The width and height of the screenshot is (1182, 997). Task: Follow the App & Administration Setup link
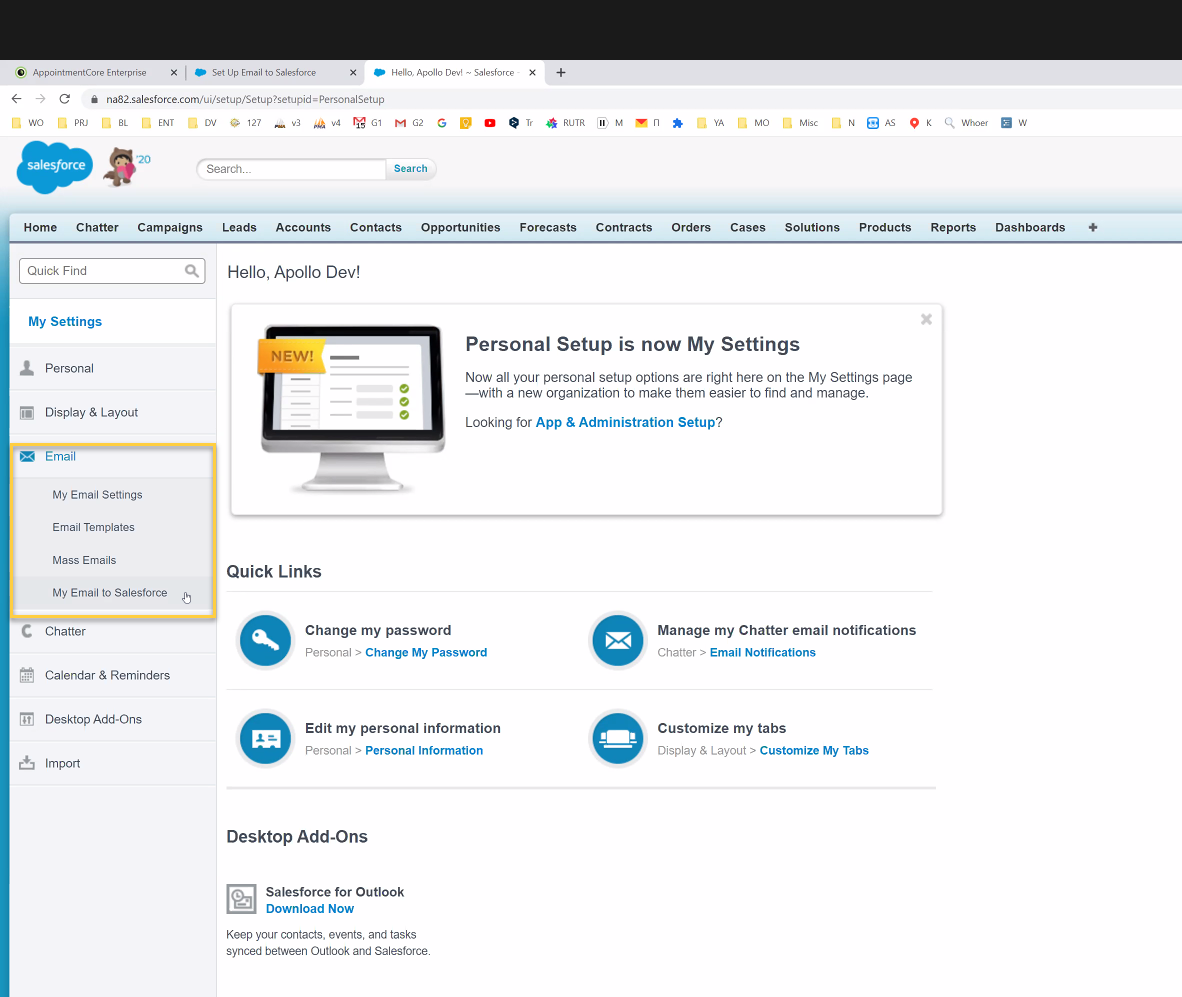(626, 422)
